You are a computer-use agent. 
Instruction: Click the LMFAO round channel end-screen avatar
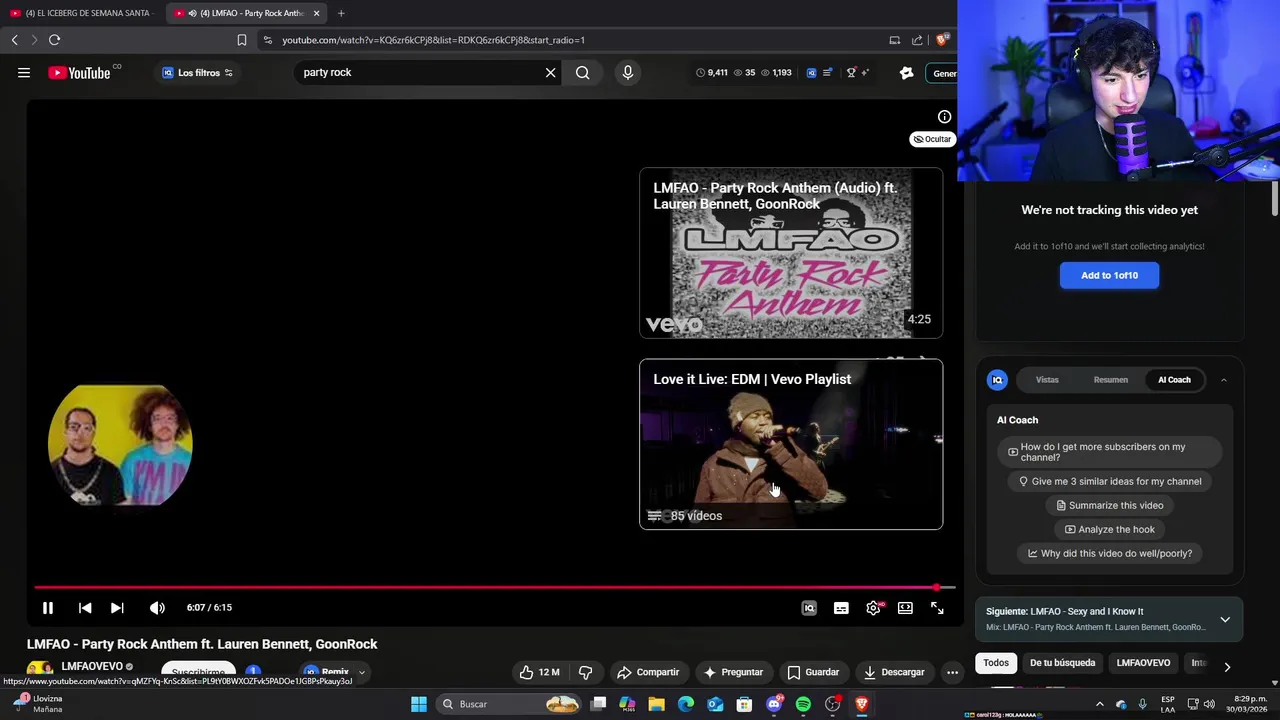coord(120,445)
